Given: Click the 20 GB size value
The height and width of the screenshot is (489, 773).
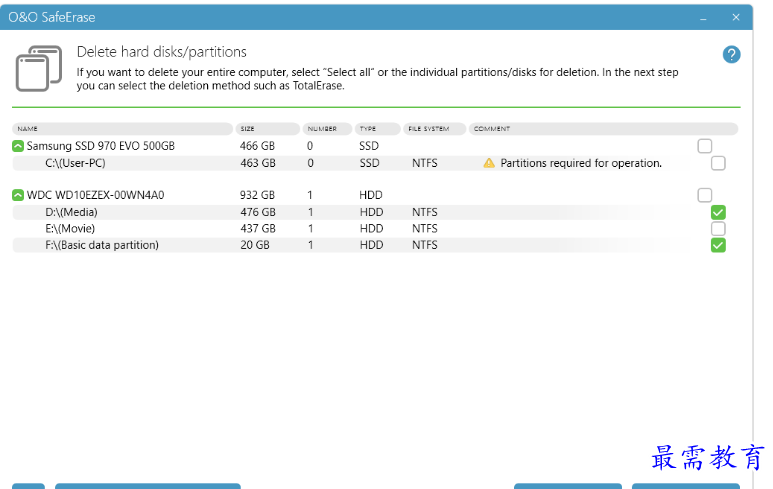Looking at the screenshot, I should [x=255, y=245].
